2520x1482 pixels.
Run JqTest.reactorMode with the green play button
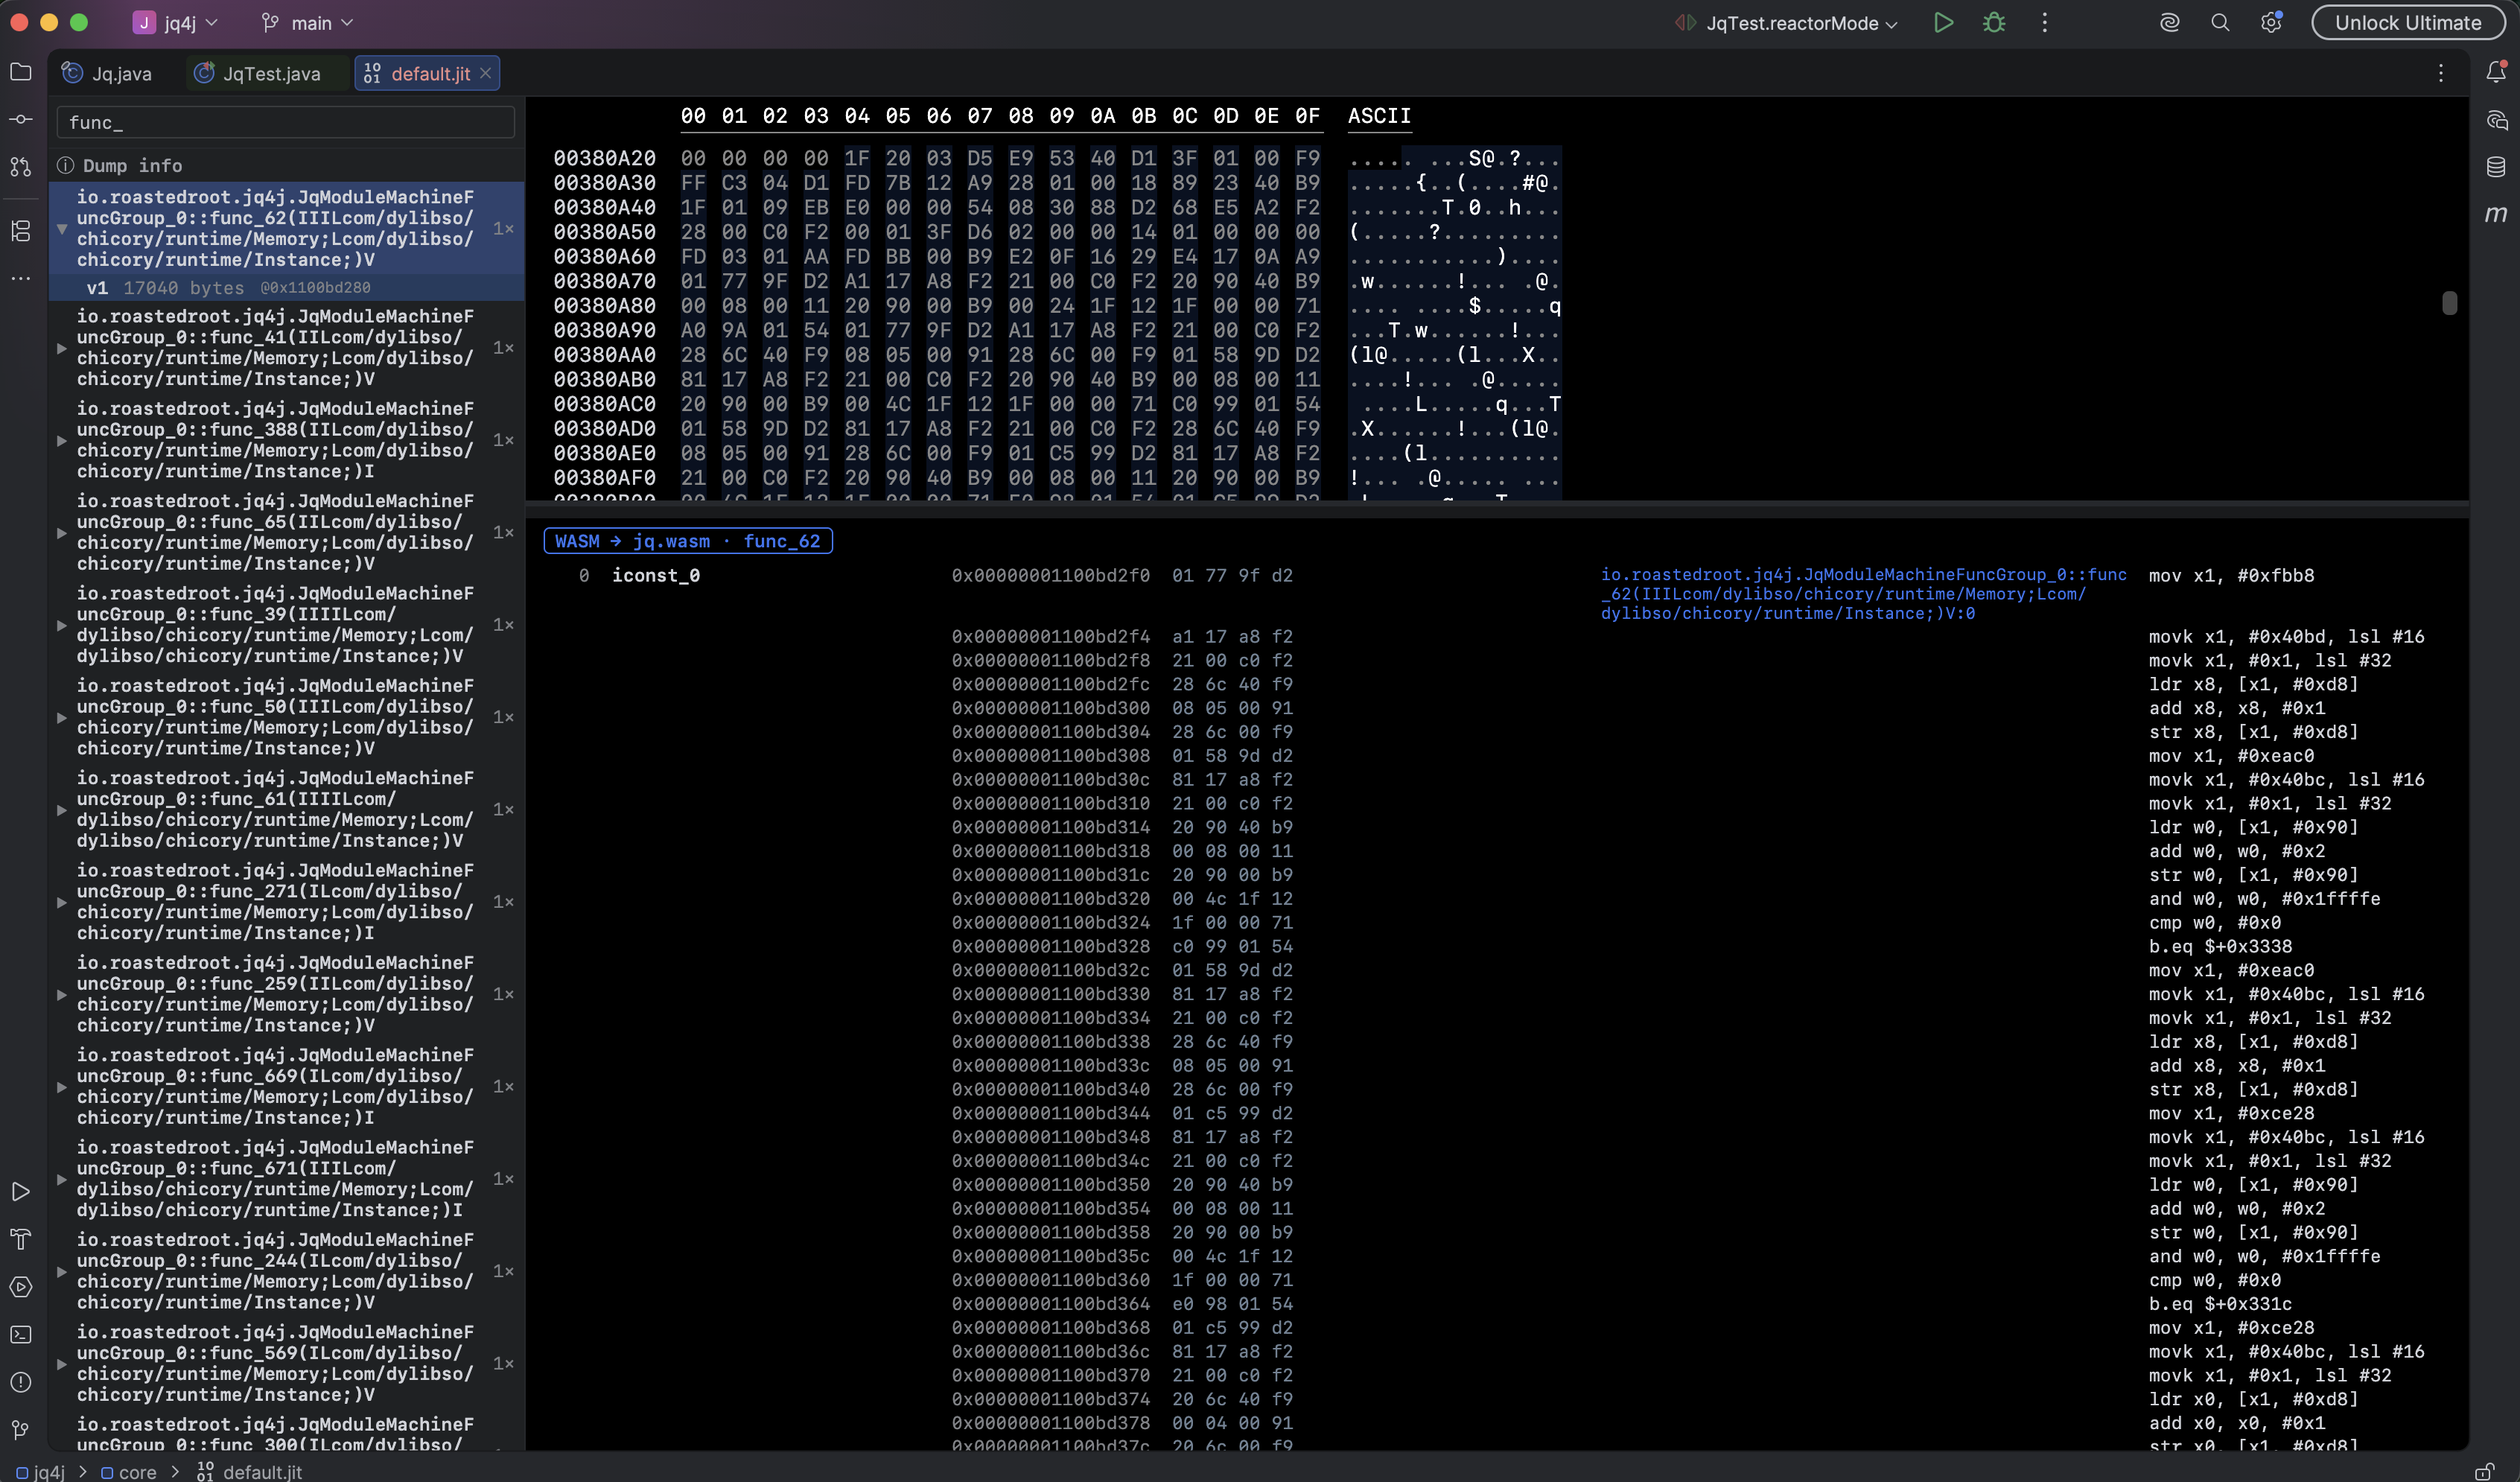click(1943, 22)
